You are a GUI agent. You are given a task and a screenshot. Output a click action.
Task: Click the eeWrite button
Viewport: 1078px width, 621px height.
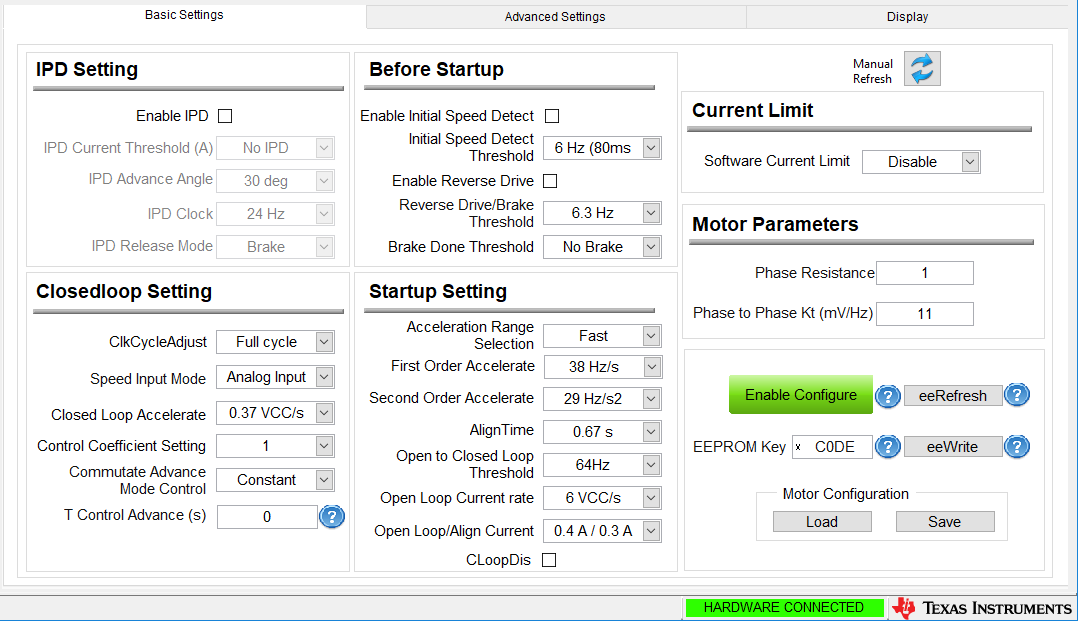click(952, 447)
